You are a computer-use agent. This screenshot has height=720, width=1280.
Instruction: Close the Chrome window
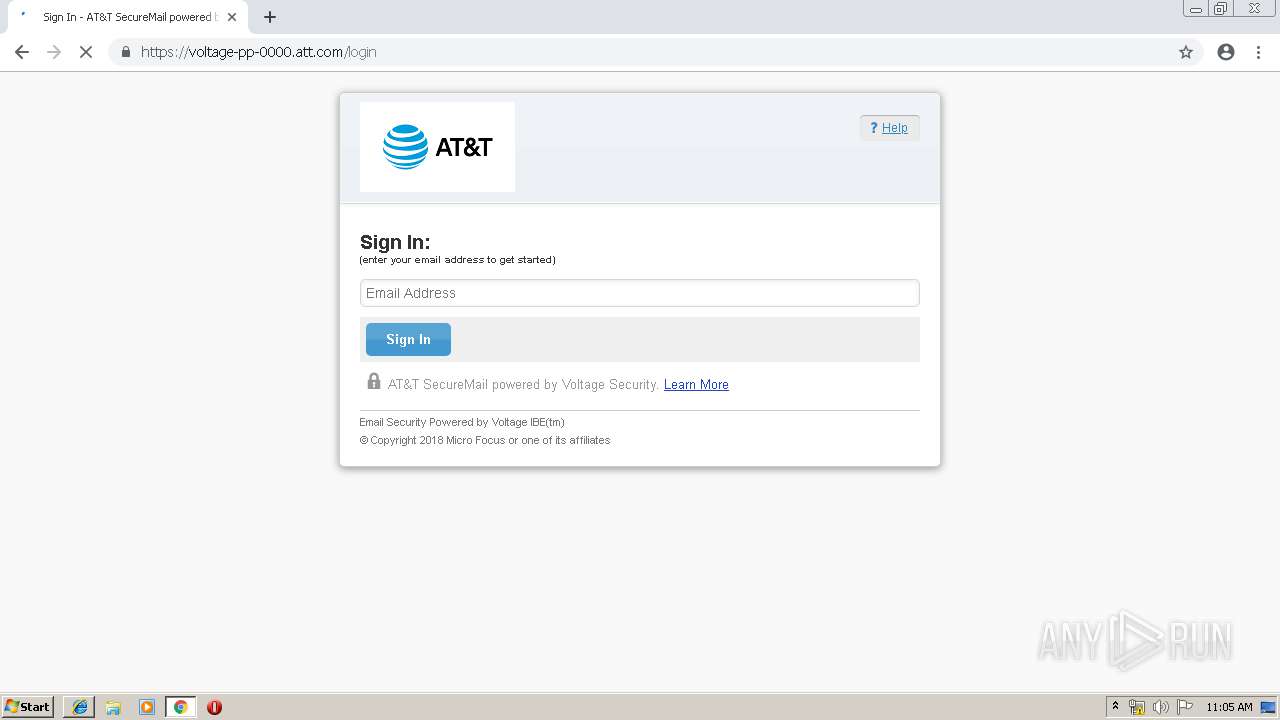click(x=1254, y=9)
